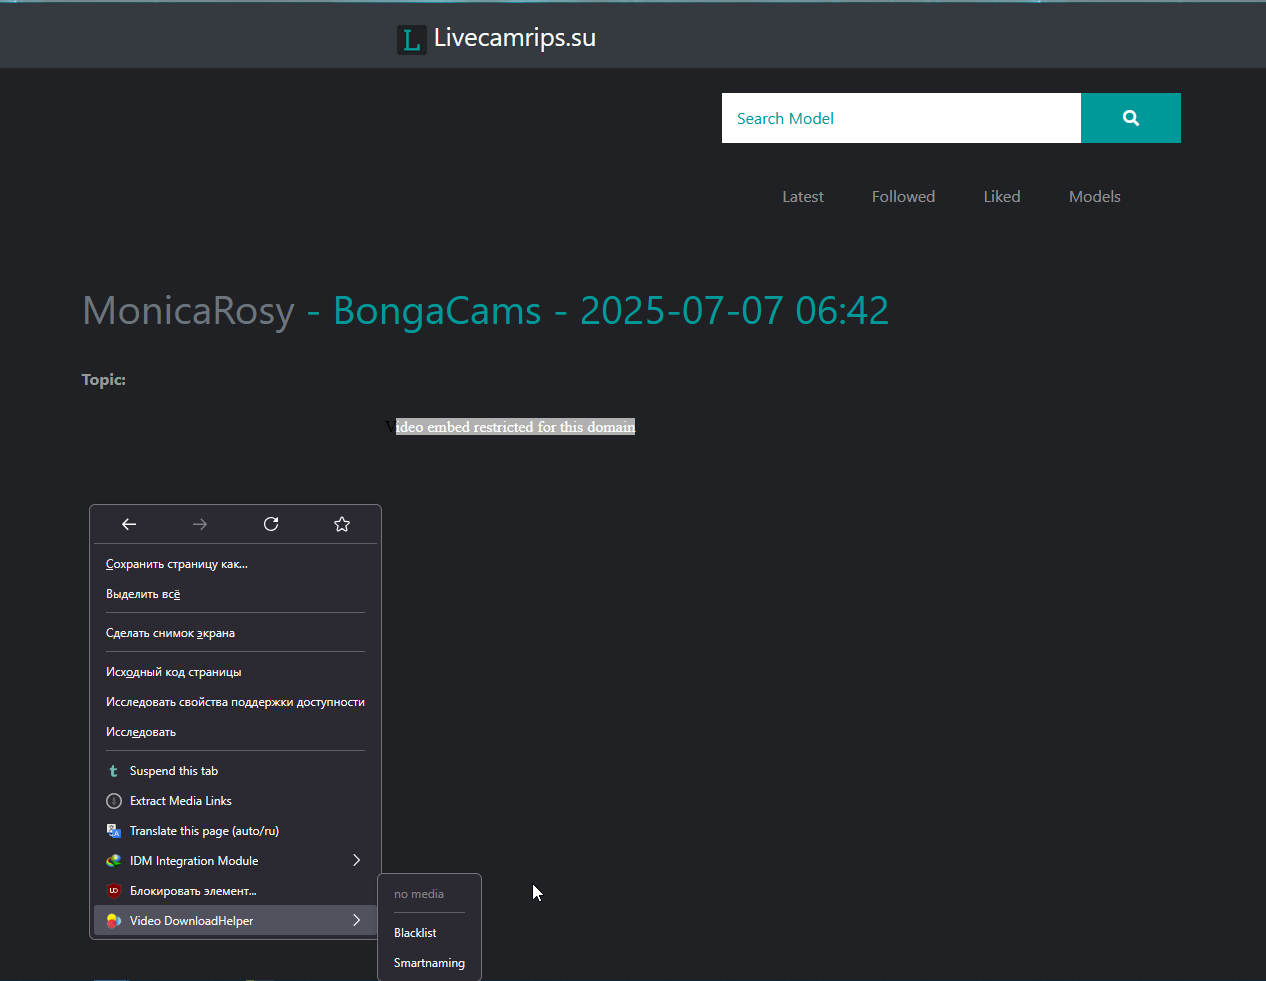Open the Latest navigation link
The image size is (1266, 981).
pyautogui.click(x=803, y=197)
